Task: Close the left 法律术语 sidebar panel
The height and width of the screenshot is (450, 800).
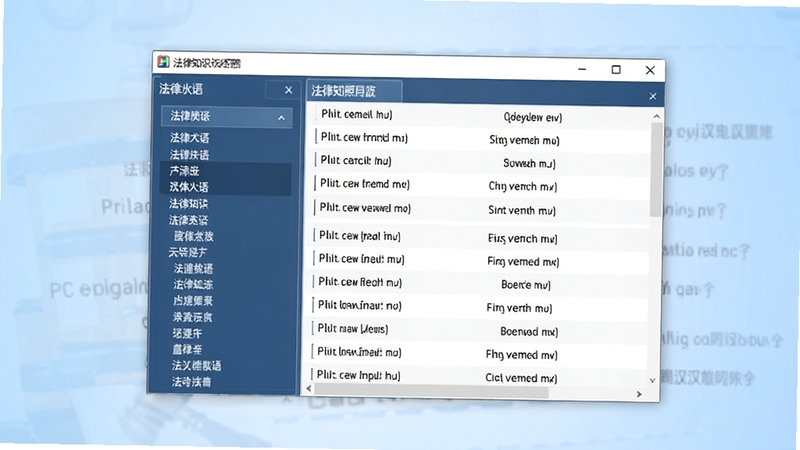Action: (288, 90)
